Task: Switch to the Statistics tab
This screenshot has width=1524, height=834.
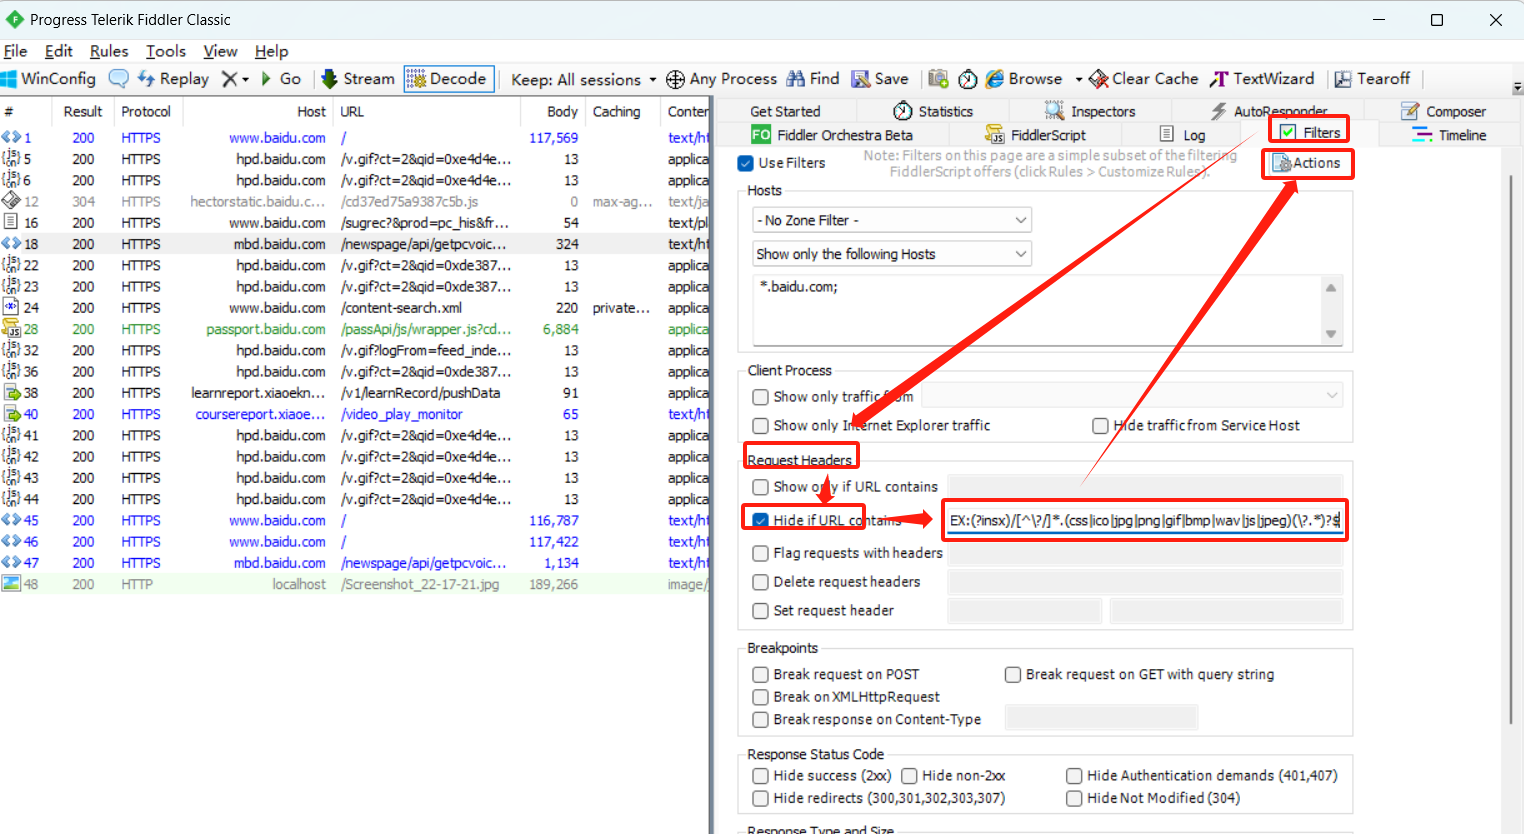Action: tap(933, 112)
